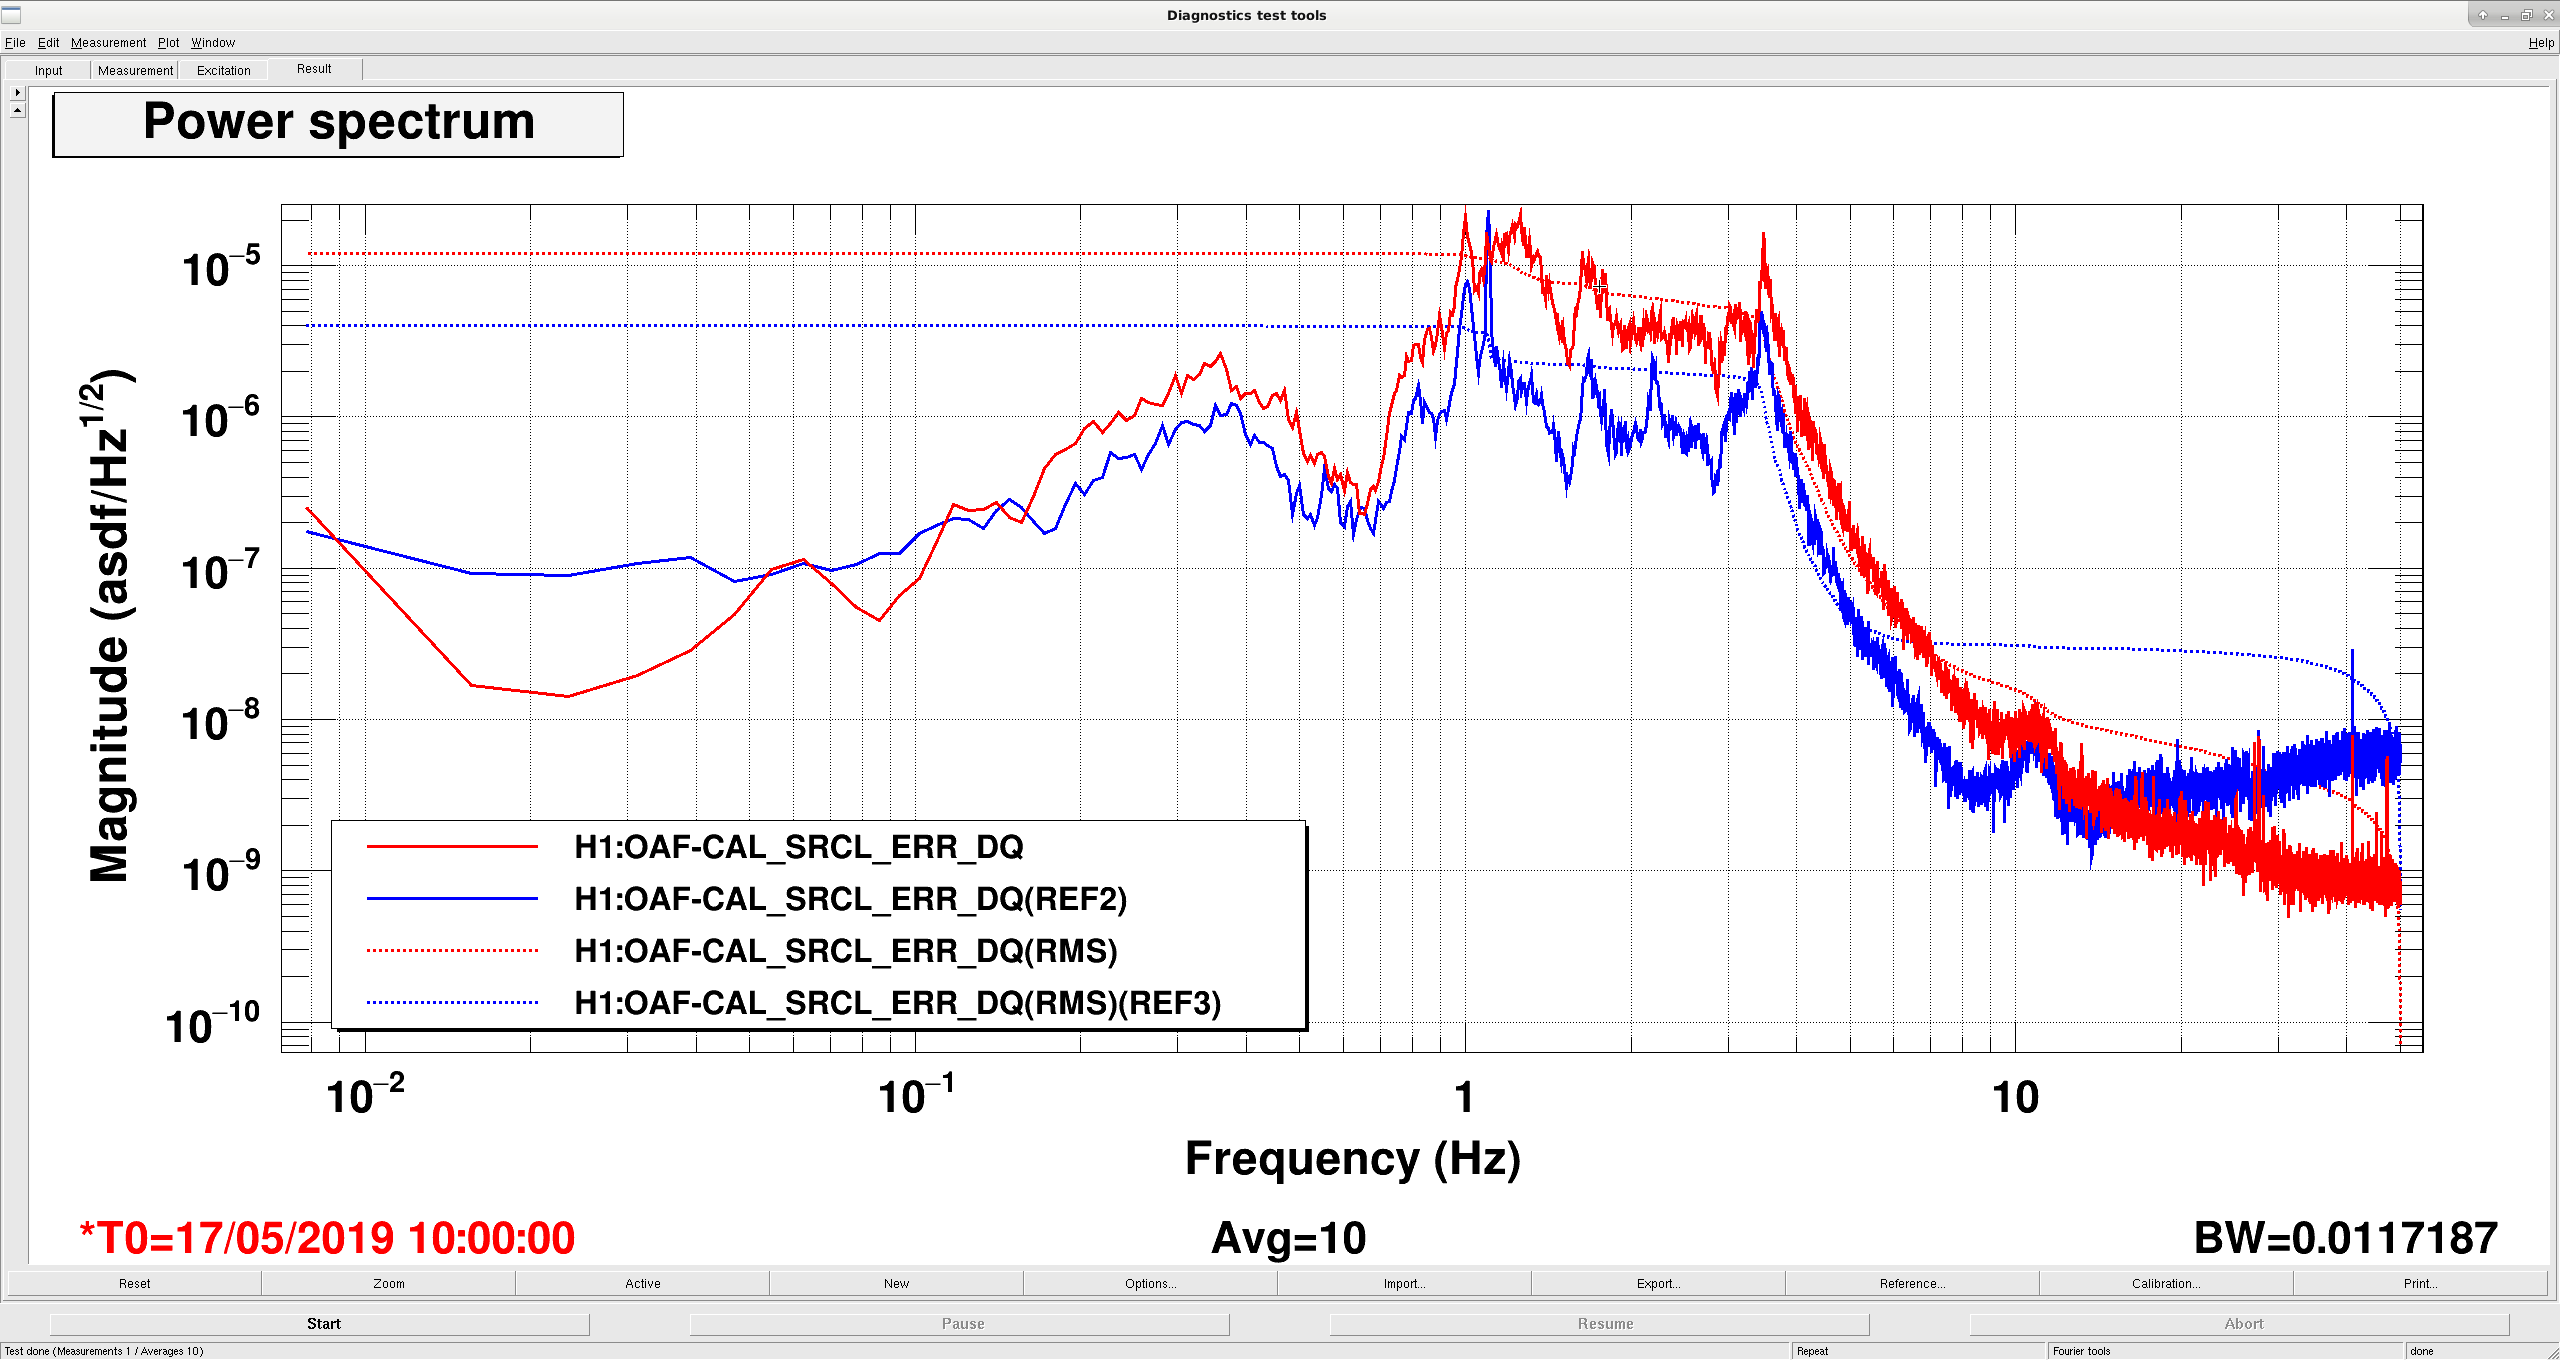Click the resize grip in status bar corner
Viewport: 2560px width, 1360px height.
coord(2552,1352)
